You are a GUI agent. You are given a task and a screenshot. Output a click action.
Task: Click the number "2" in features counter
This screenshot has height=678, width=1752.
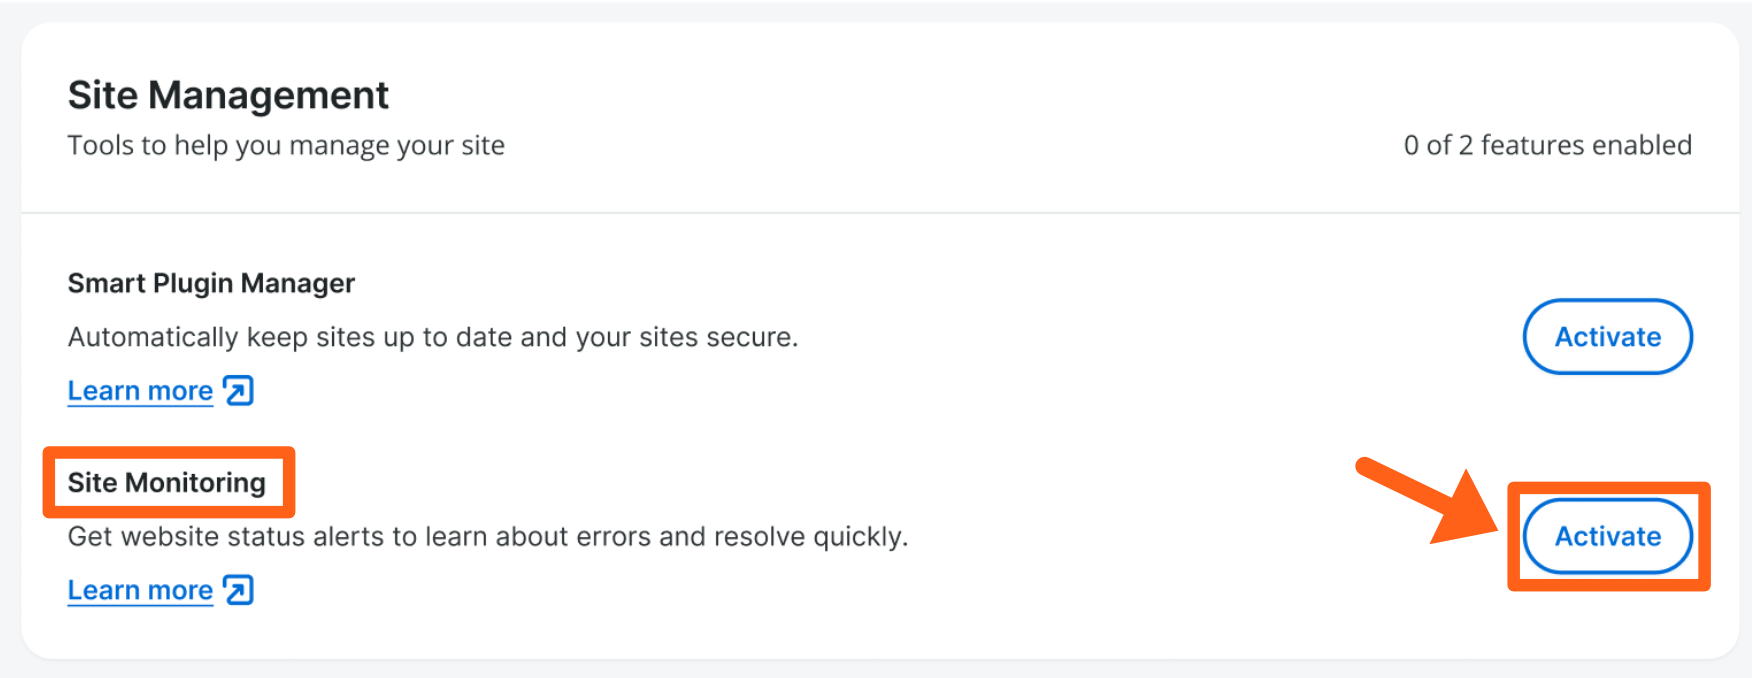coord(1466,146)
